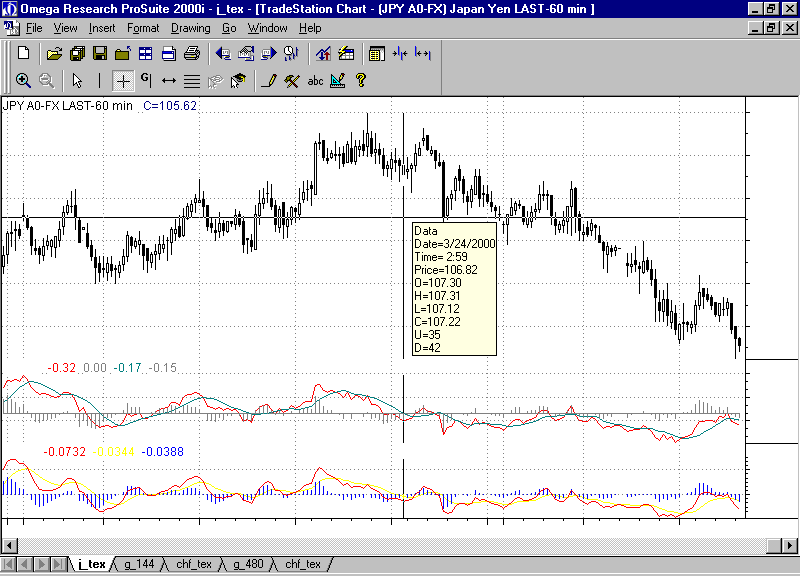Click the greyed zoom out magnifier
The image size is (800, 576).
tap(46, 81)
